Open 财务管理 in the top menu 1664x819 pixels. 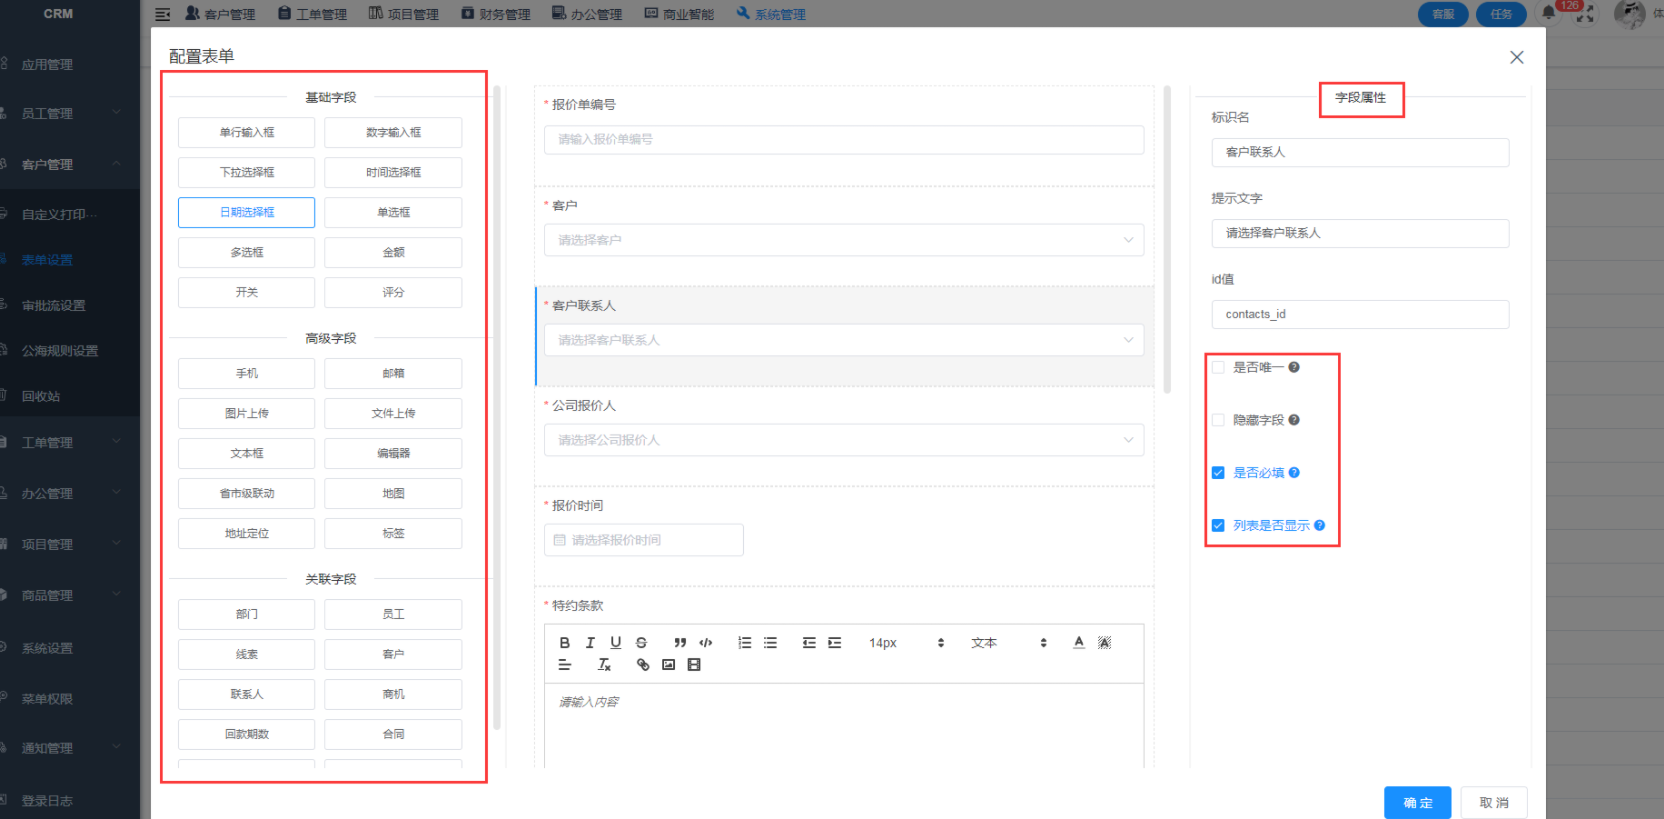[496, 14]
